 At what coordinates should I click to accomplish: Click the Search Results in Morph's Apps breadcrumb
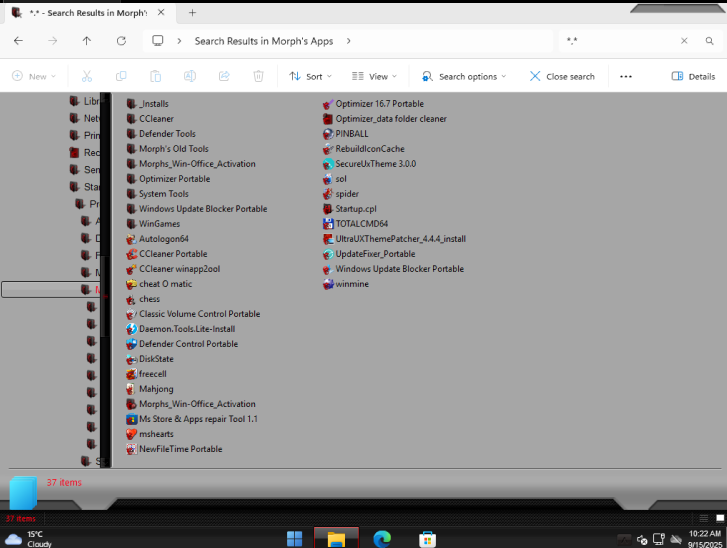click(x=264, y=41)
